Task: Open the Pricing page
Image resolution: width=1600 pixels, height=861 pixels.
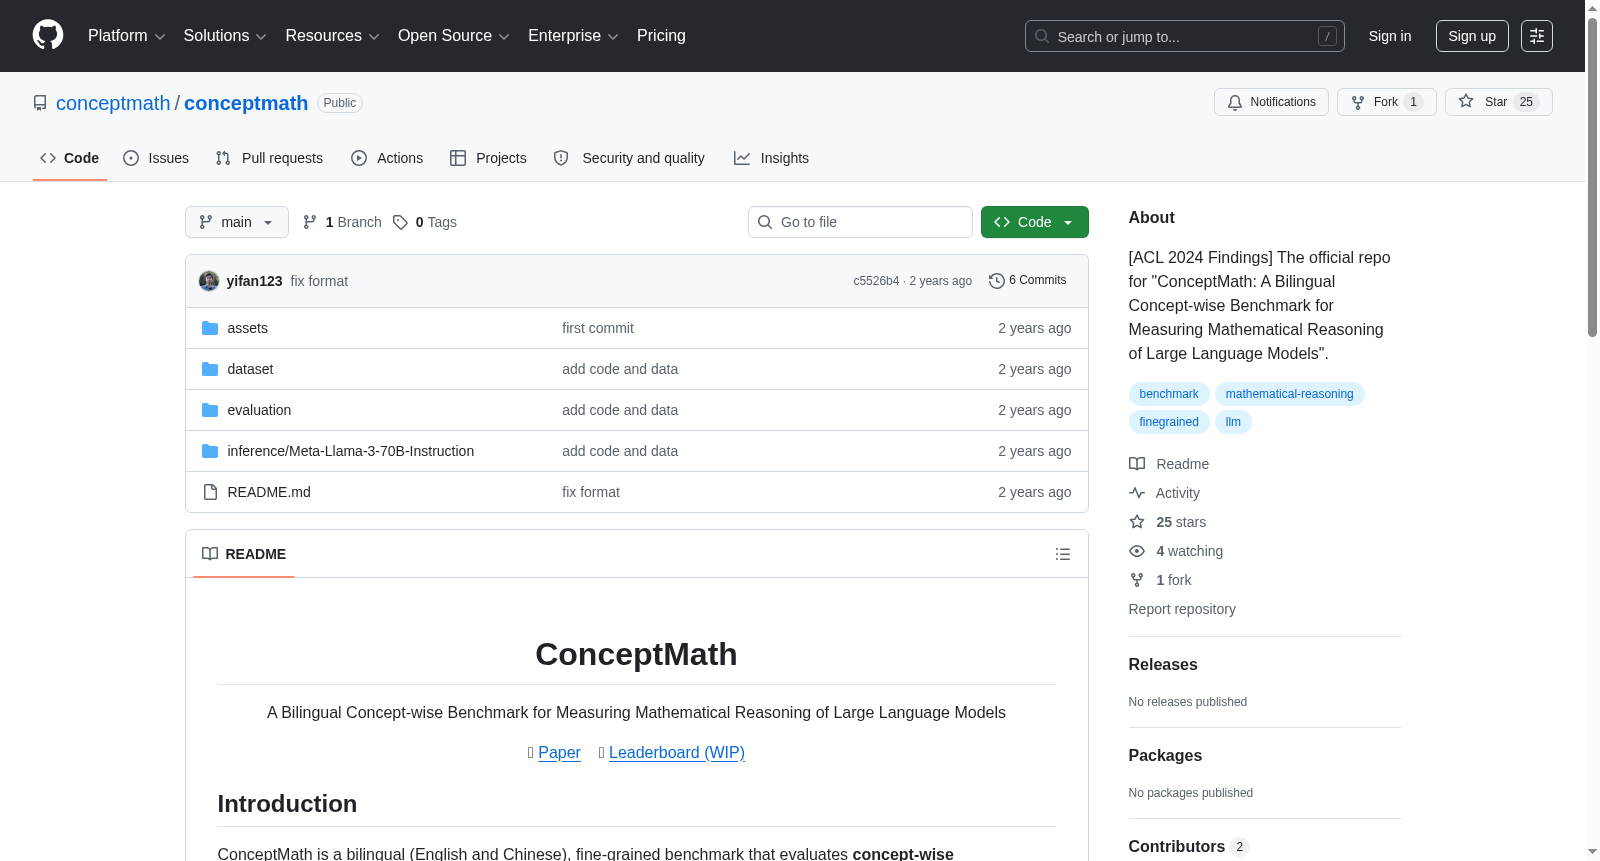Action: click(x=661, y=36)
